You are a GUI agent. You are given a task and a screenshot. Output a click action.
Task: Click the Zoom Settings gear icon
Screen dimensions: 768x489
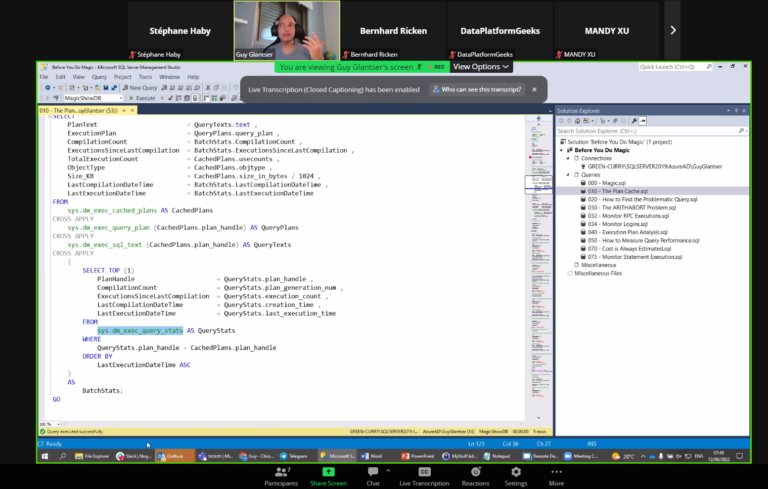pyautogui.click(x=516, y=472)
